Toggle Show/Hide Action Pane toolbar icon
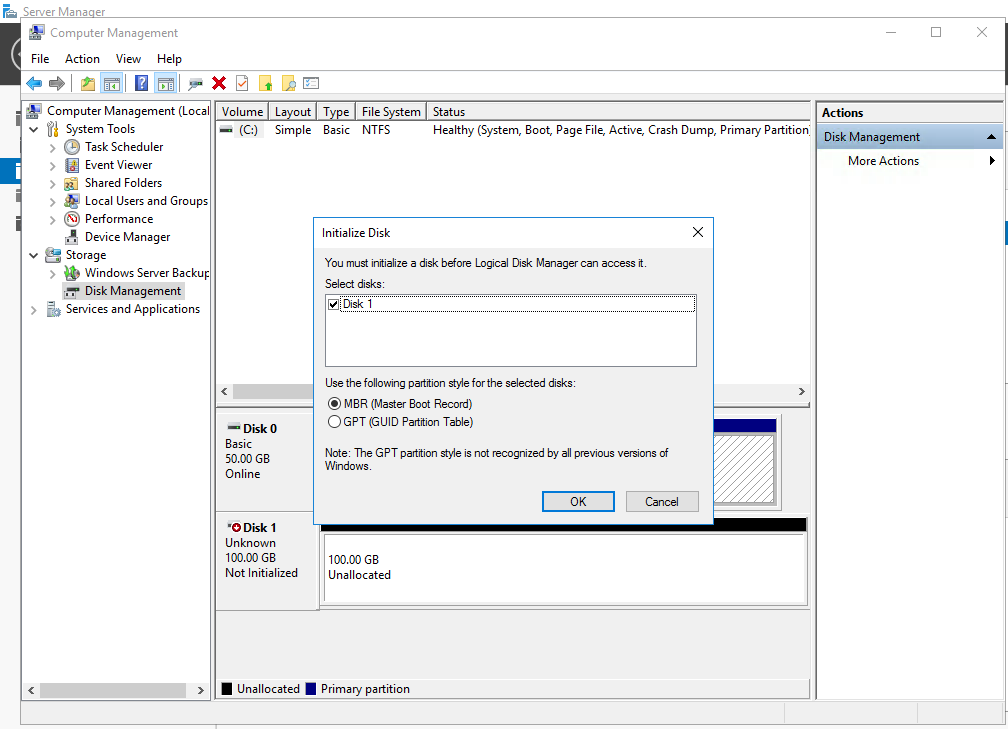Screen dimensions: 1008x729 pos(165,83)
